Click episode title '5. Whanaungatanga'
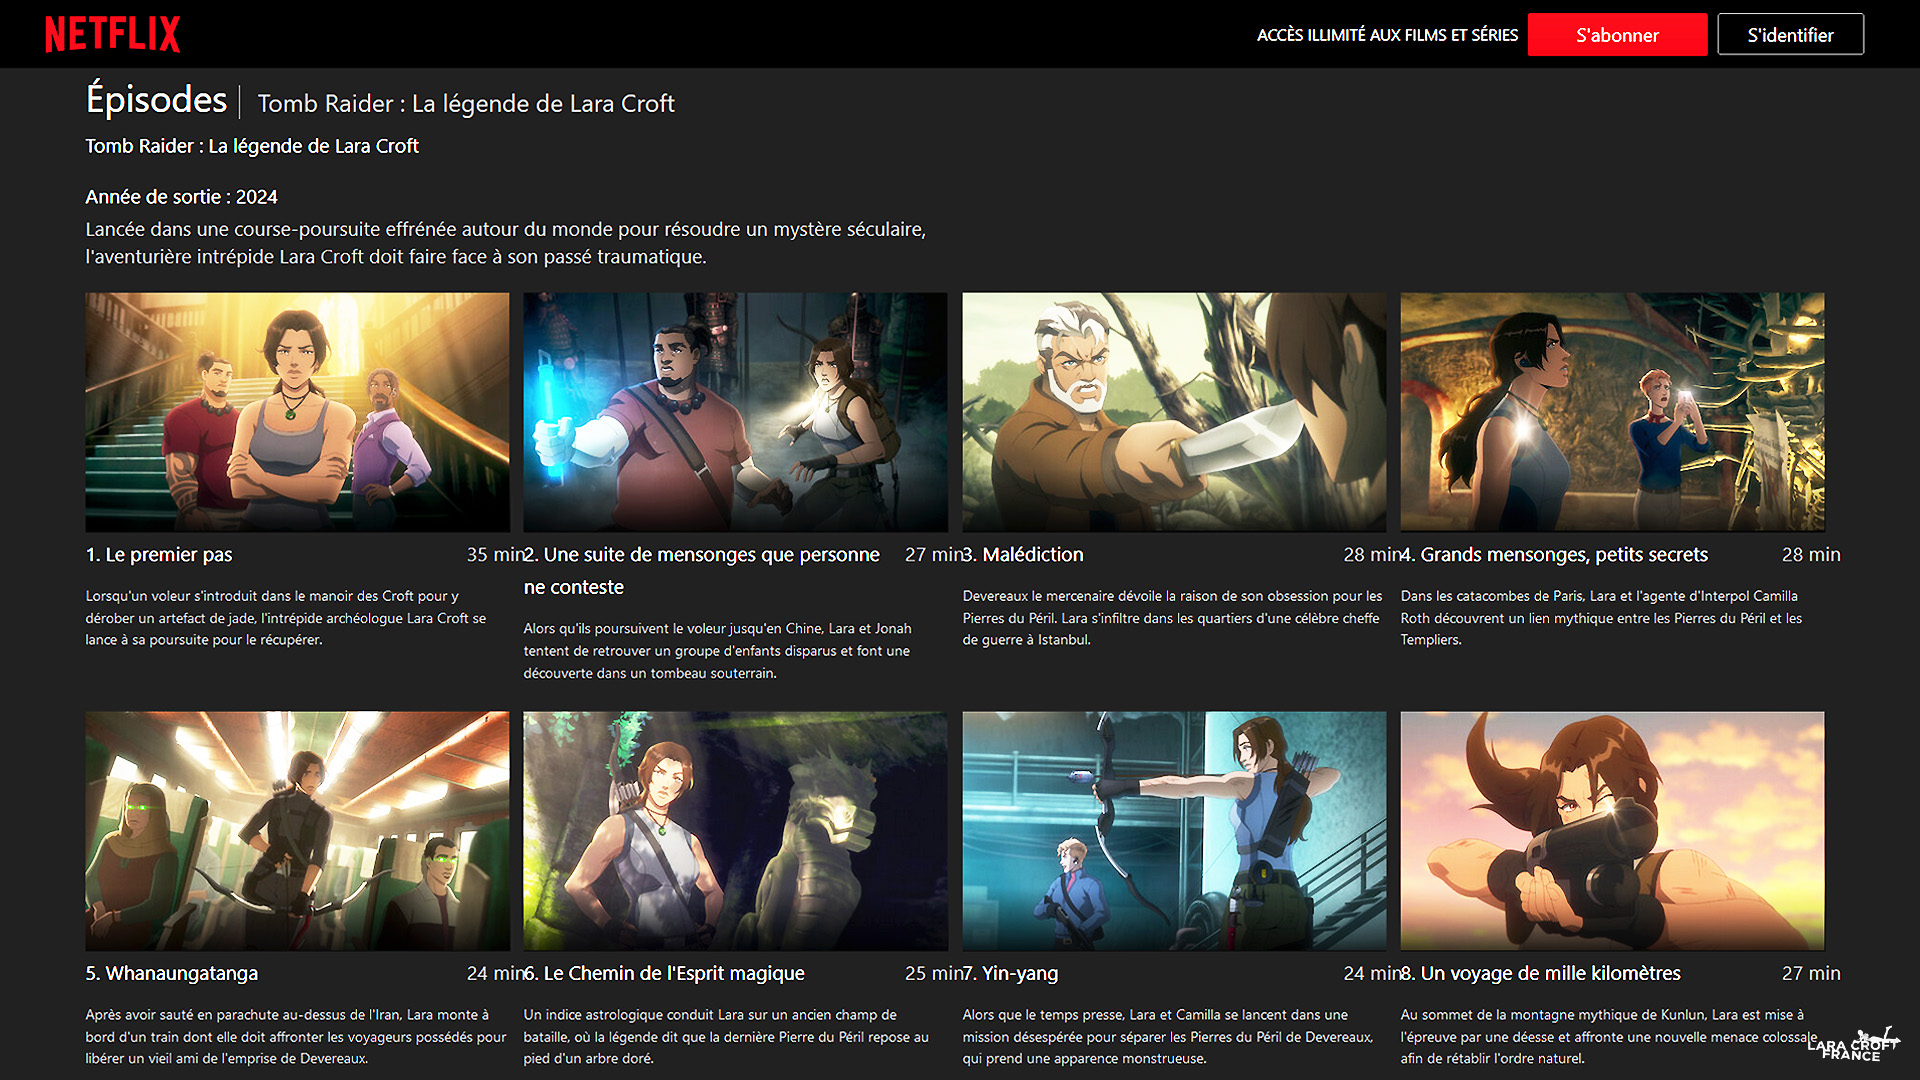 pos(172,974)
